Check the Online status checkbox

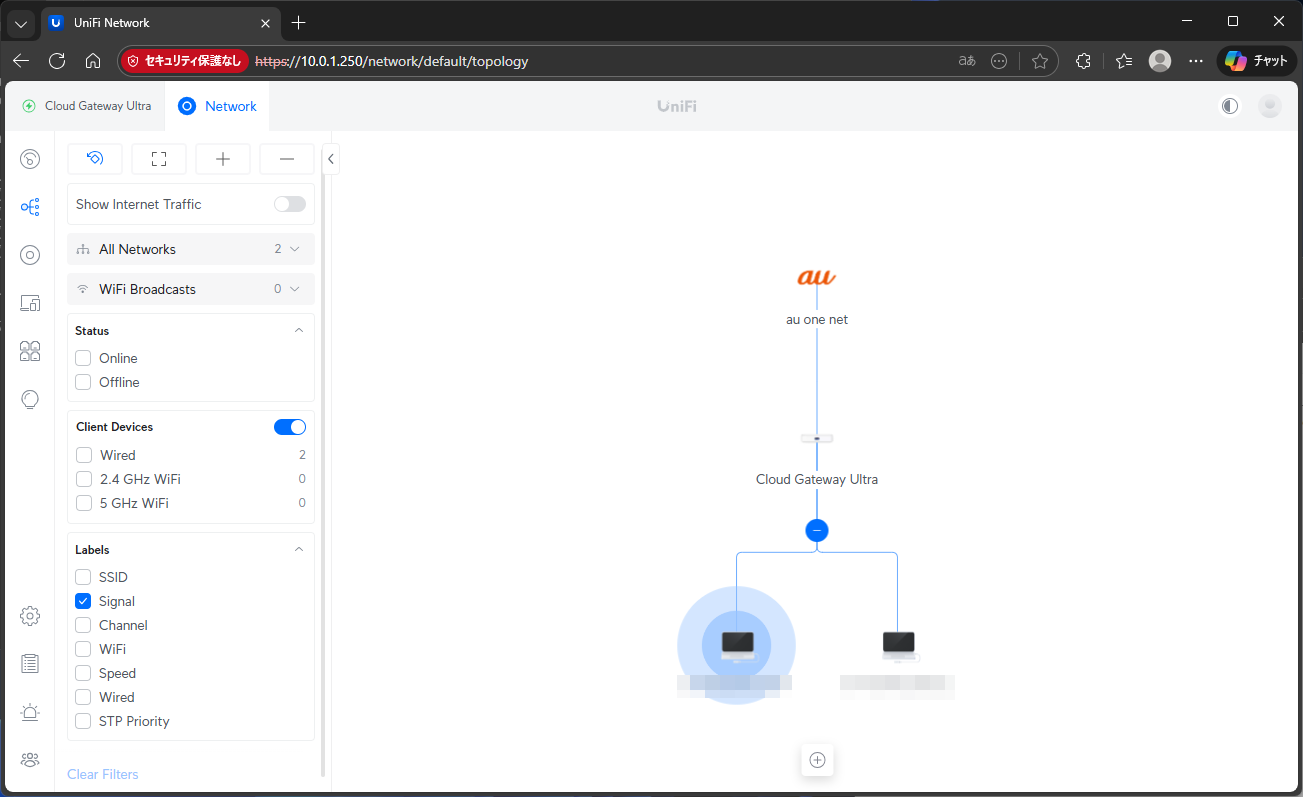pyautogui.click(x=84, y=358)
